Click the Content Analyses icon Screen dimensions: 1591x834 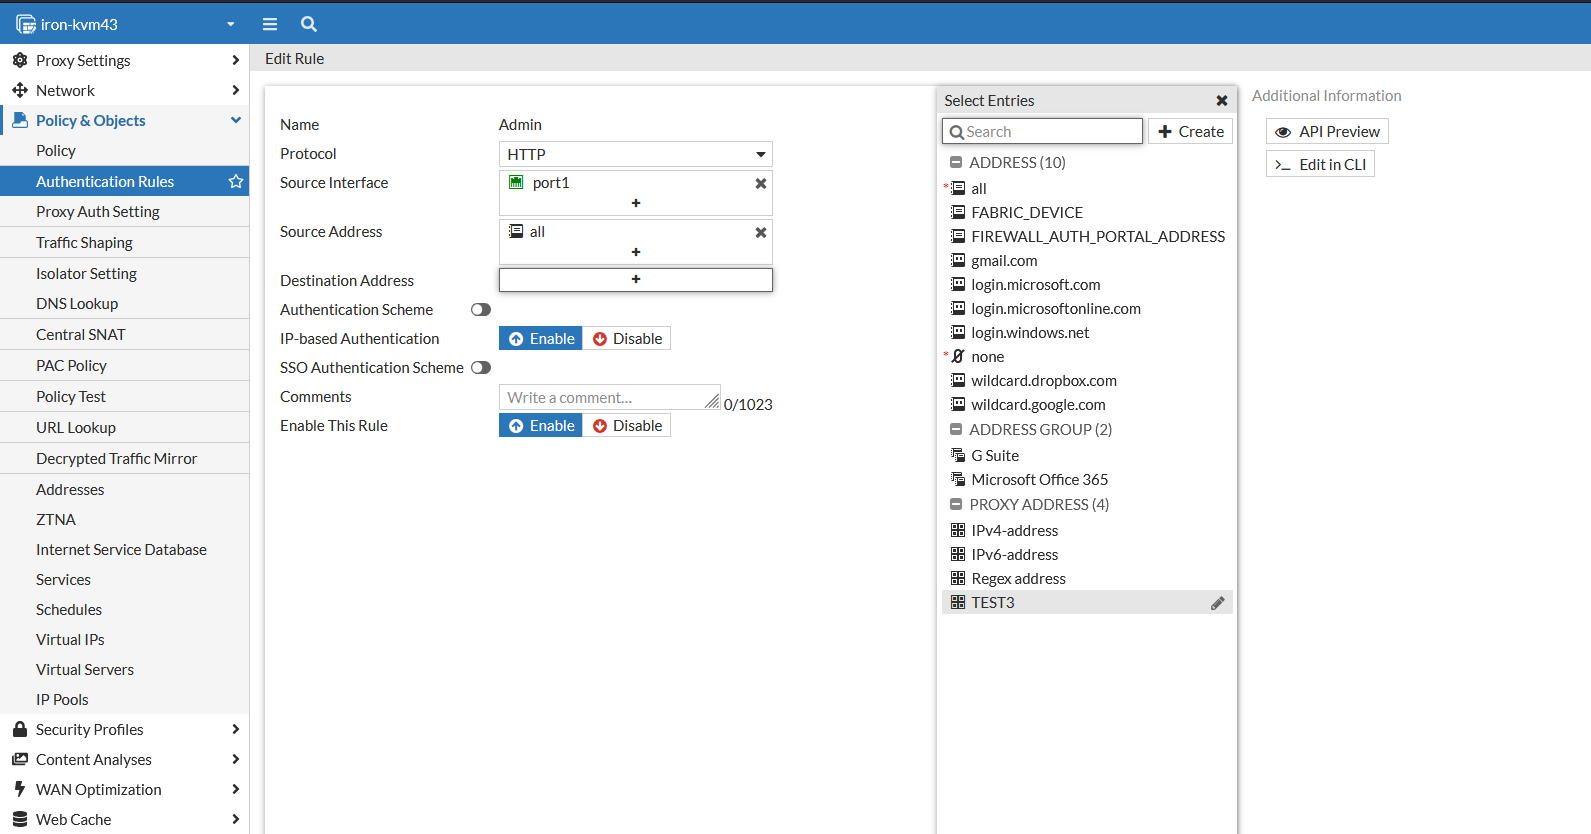click(20, 759)
